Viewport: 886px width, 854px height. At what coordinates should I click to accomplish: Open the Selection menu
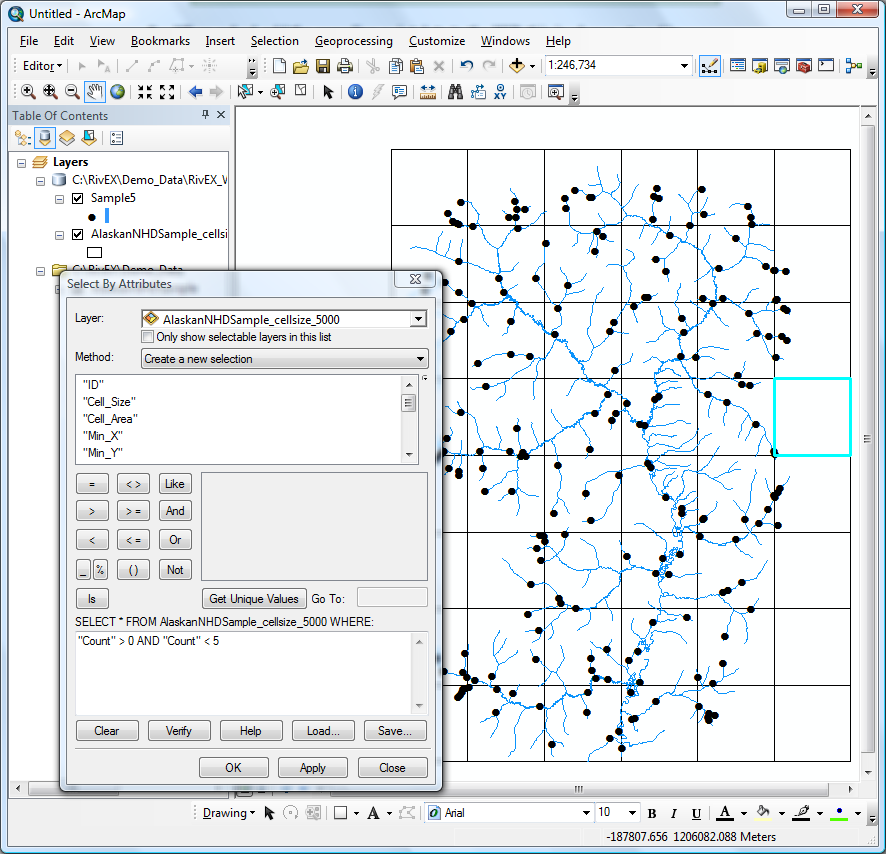[275, 41]
